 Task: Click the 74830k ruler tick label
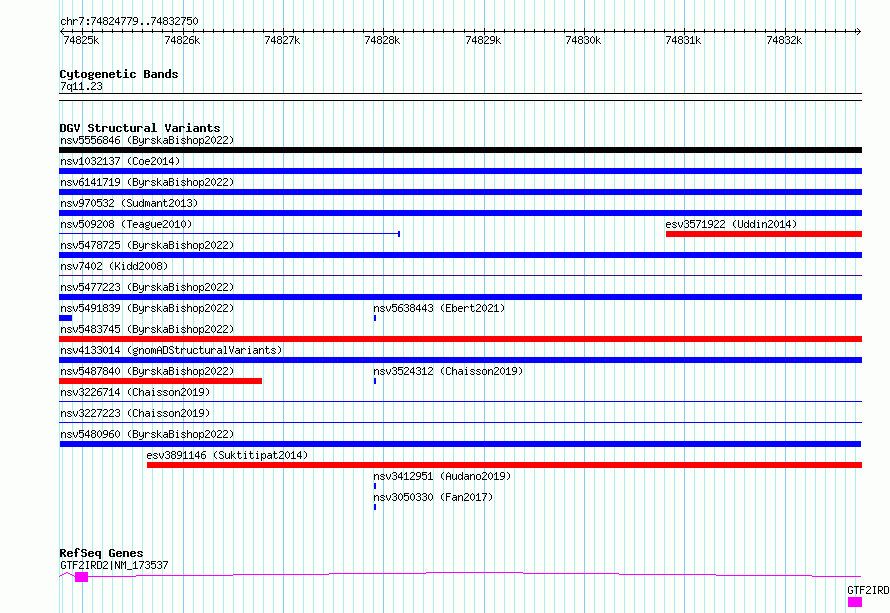583,40
